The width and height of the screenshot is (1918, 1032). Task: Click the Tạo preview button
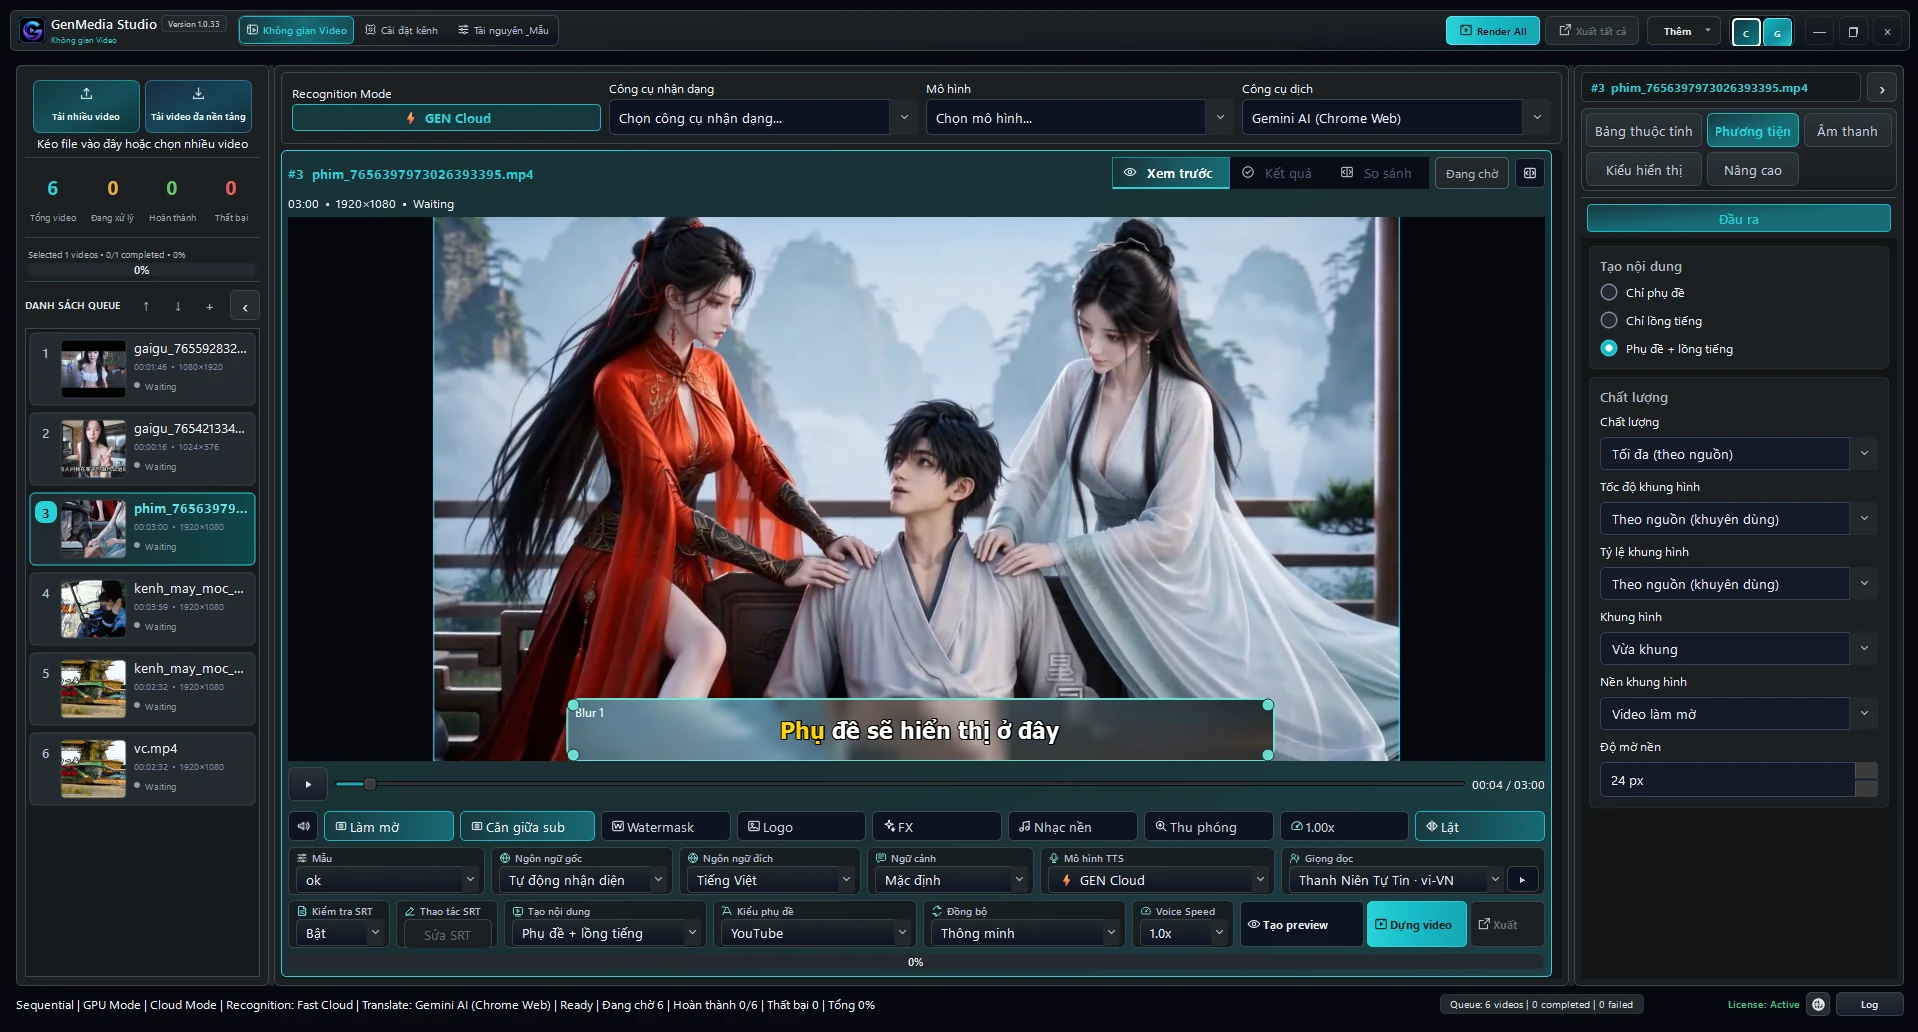point(1301,924)
